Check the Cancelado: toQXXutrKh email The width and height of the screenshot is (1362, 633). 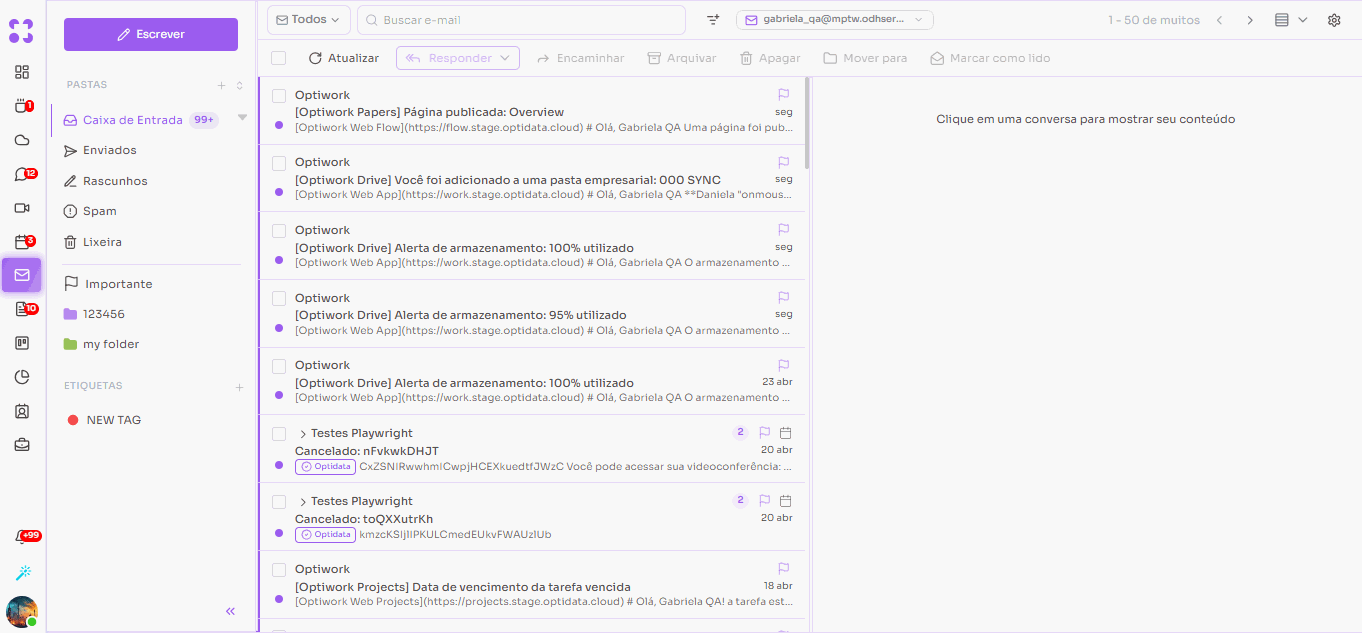(x=280, y=501)
